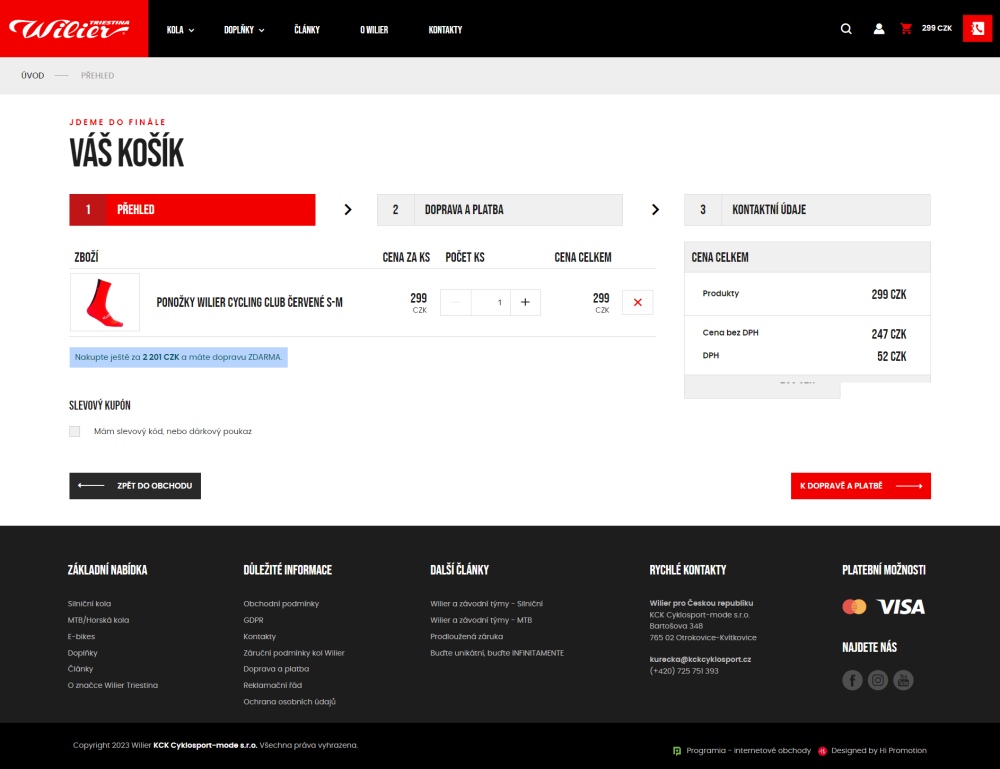The width and height of the screenshot is (1000, 769).
Task: Open Reklamační řád footer link
Action: point(273,685)
